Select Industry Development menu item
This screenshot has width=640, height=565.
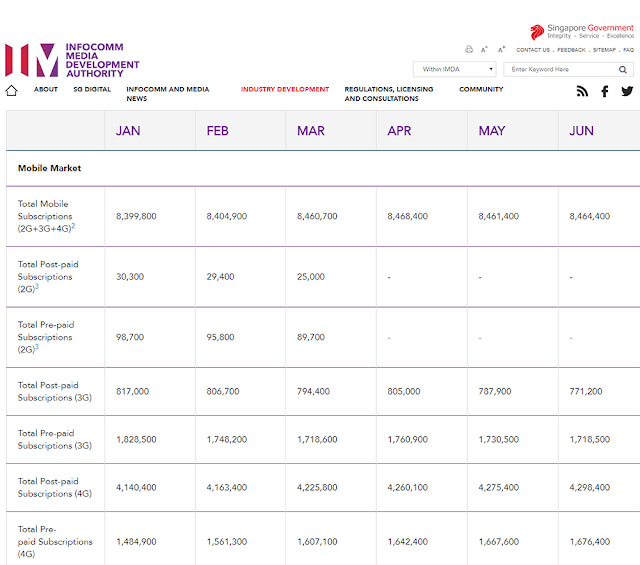284,89
